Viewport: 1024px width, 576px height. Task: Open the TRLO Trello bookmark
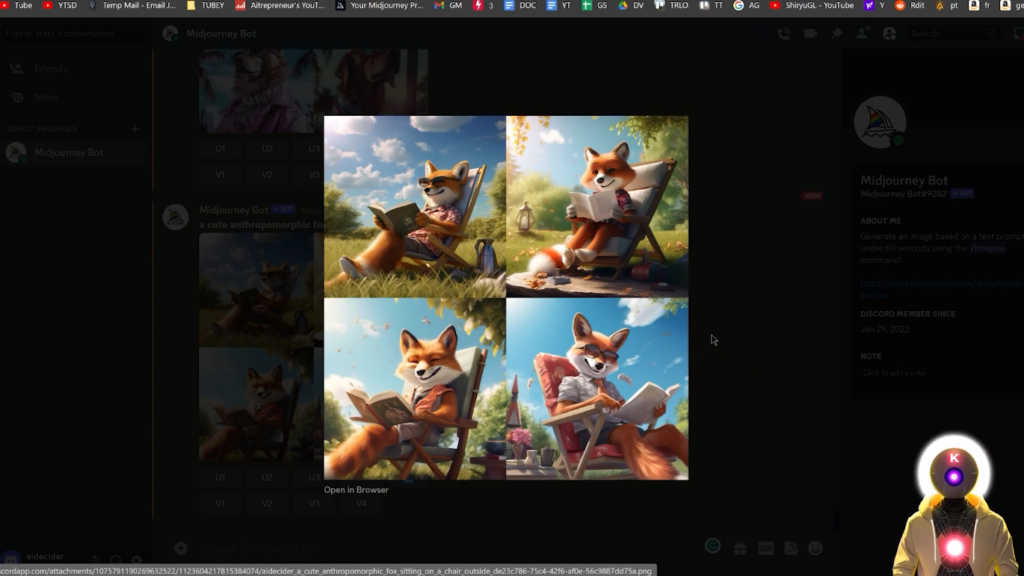pos(672,5)
